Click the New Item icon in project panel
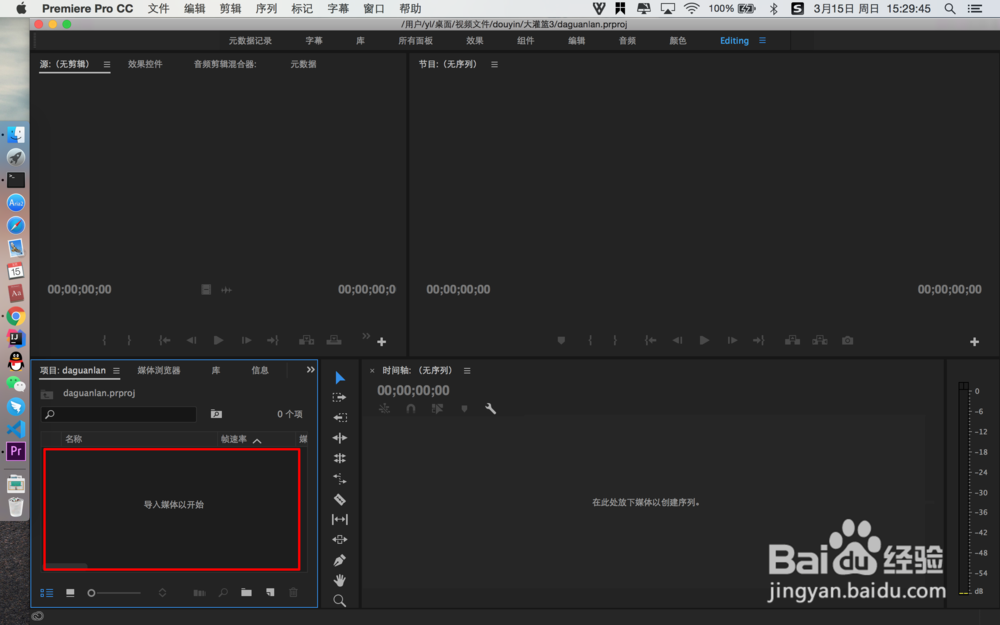 tap(270, 592)
